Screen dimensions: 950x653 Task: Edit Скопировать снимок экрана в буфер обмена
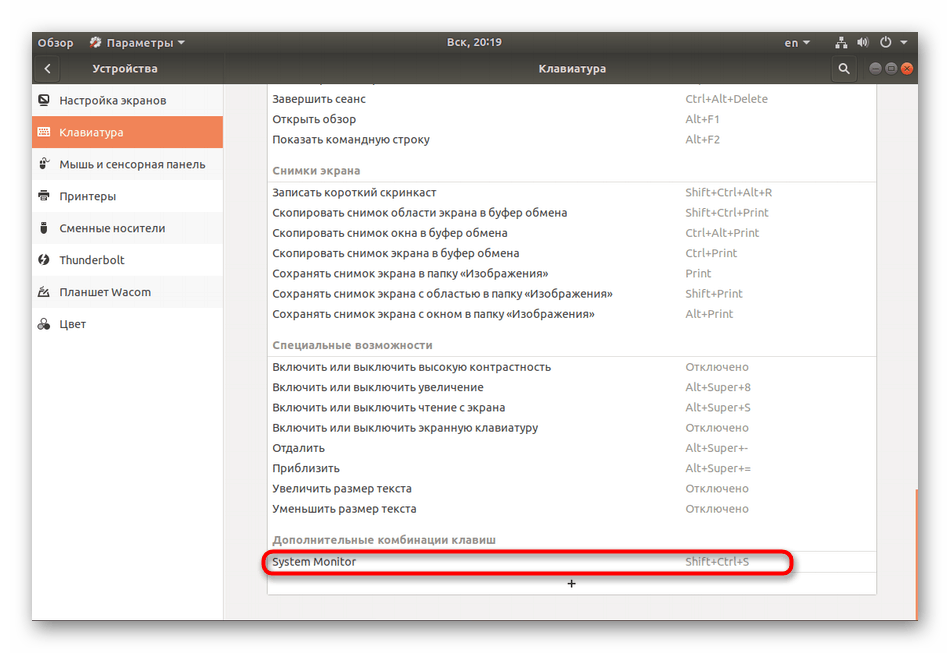(571, 253)
